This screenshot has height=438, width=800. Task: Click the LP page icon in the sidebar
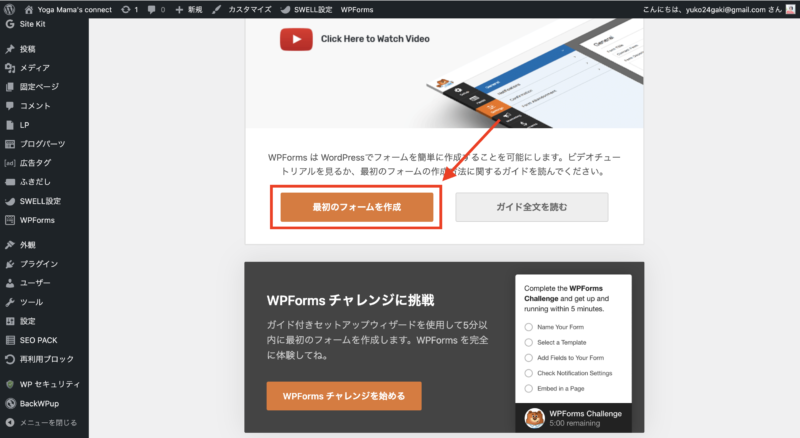tap(10, 125)
